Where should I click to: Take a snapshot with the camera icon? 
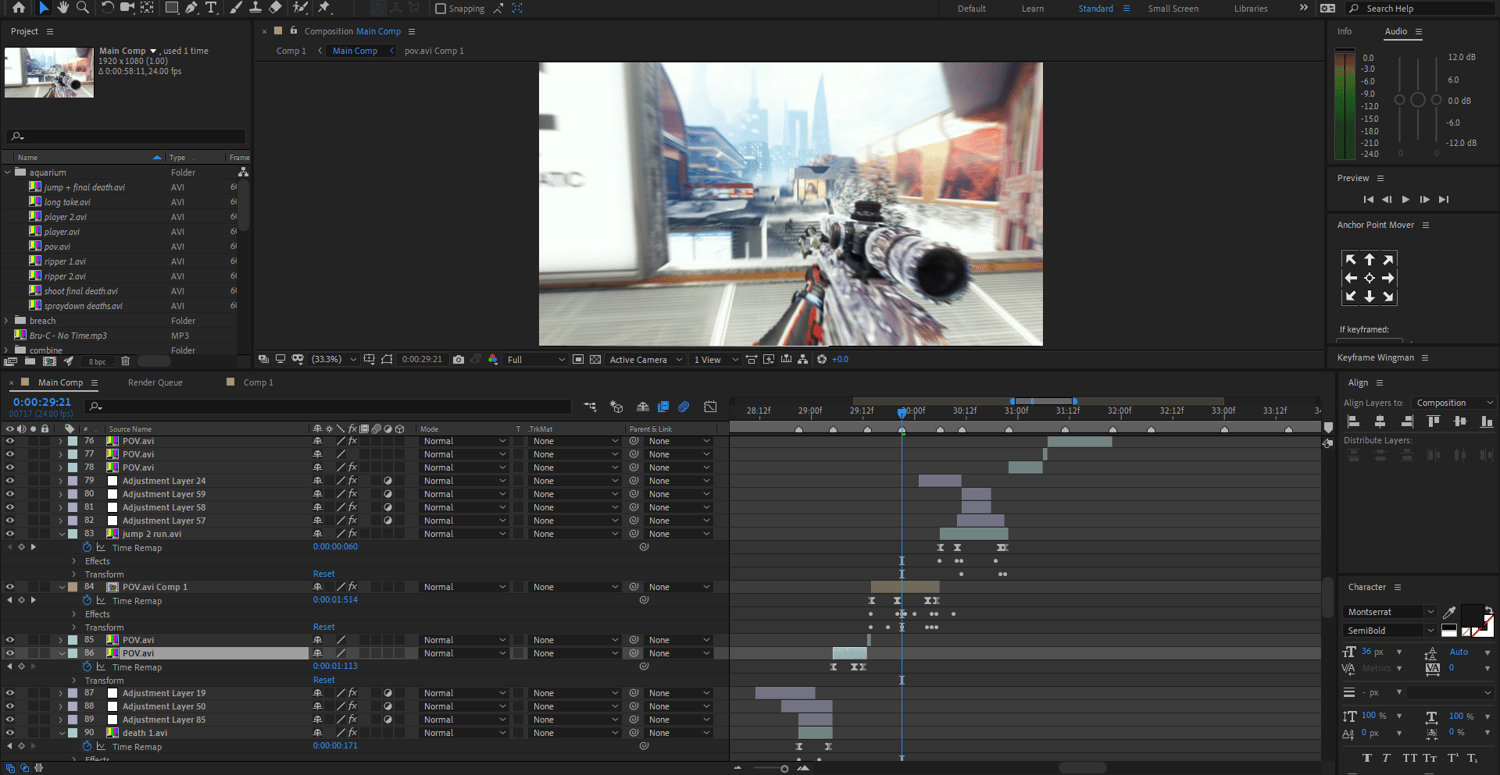point(458,359)
